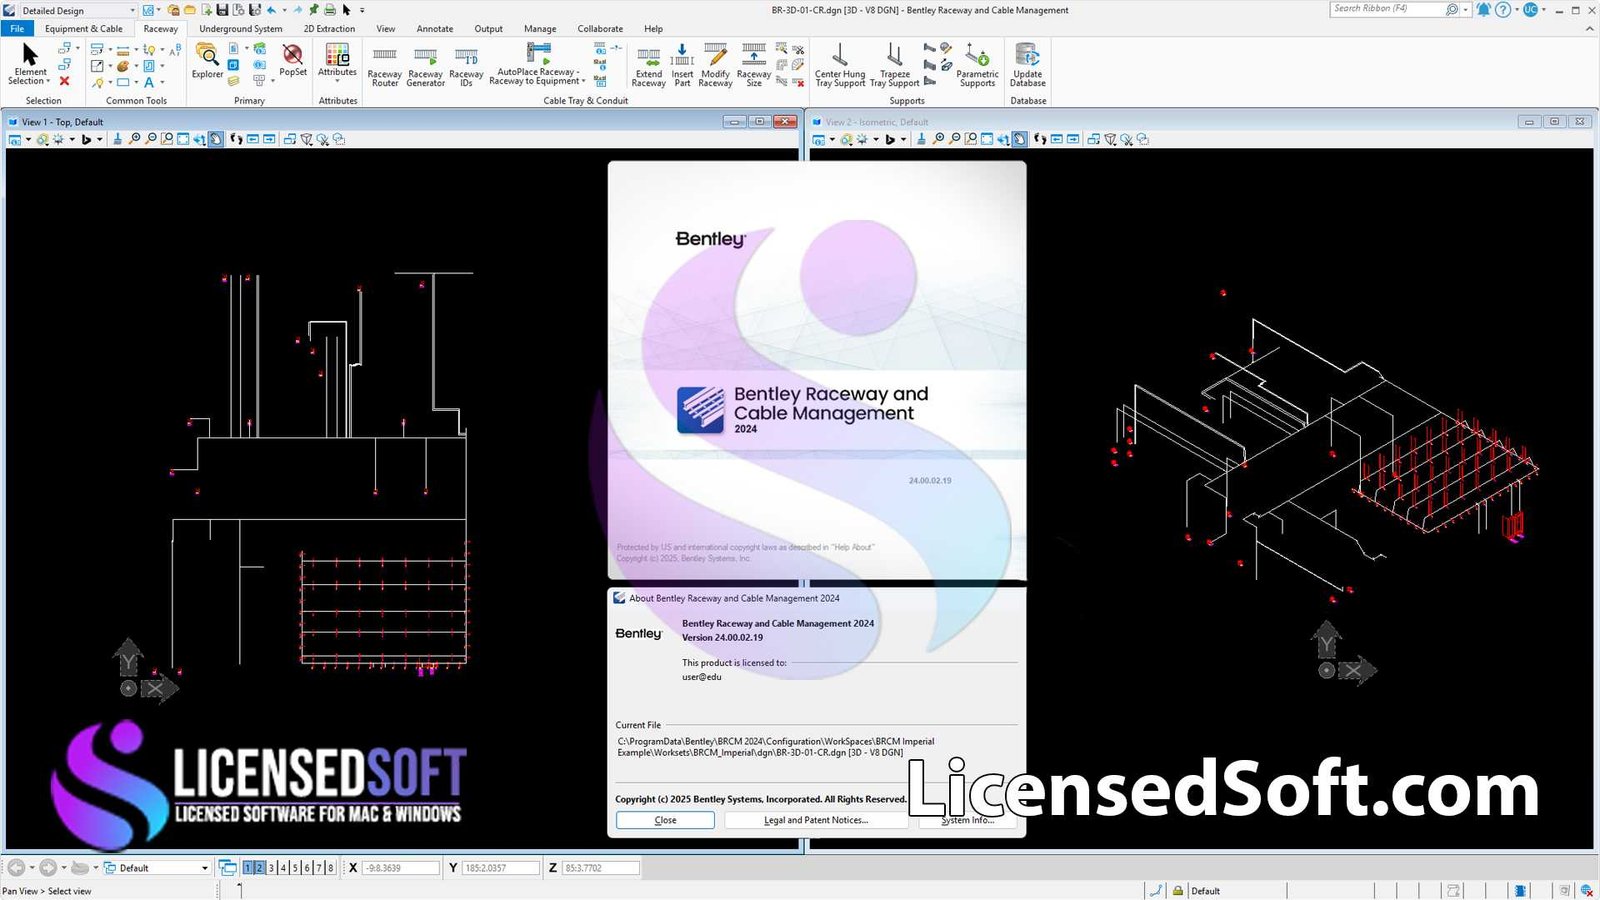Click the user account UC icon
1600x900 pixels.
pyautogui.click(x=1530, y=10)
